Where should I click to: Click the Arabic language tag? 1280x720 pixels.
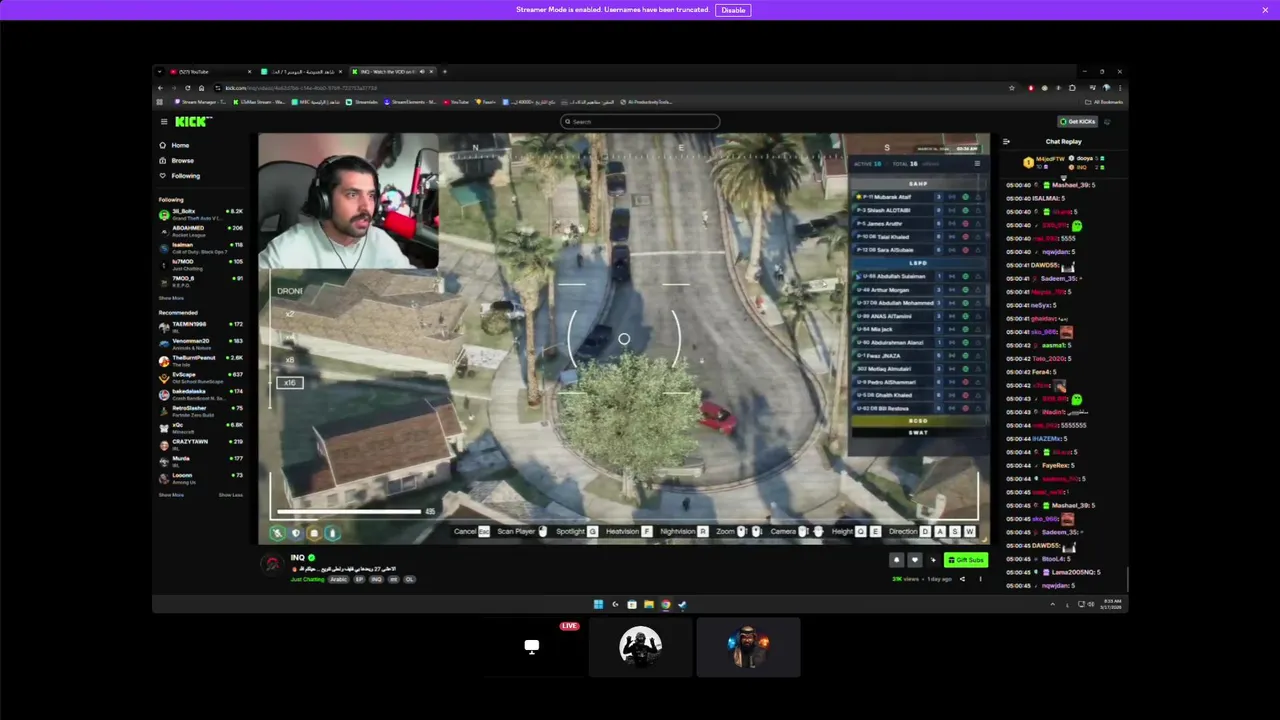pos(338,579)
